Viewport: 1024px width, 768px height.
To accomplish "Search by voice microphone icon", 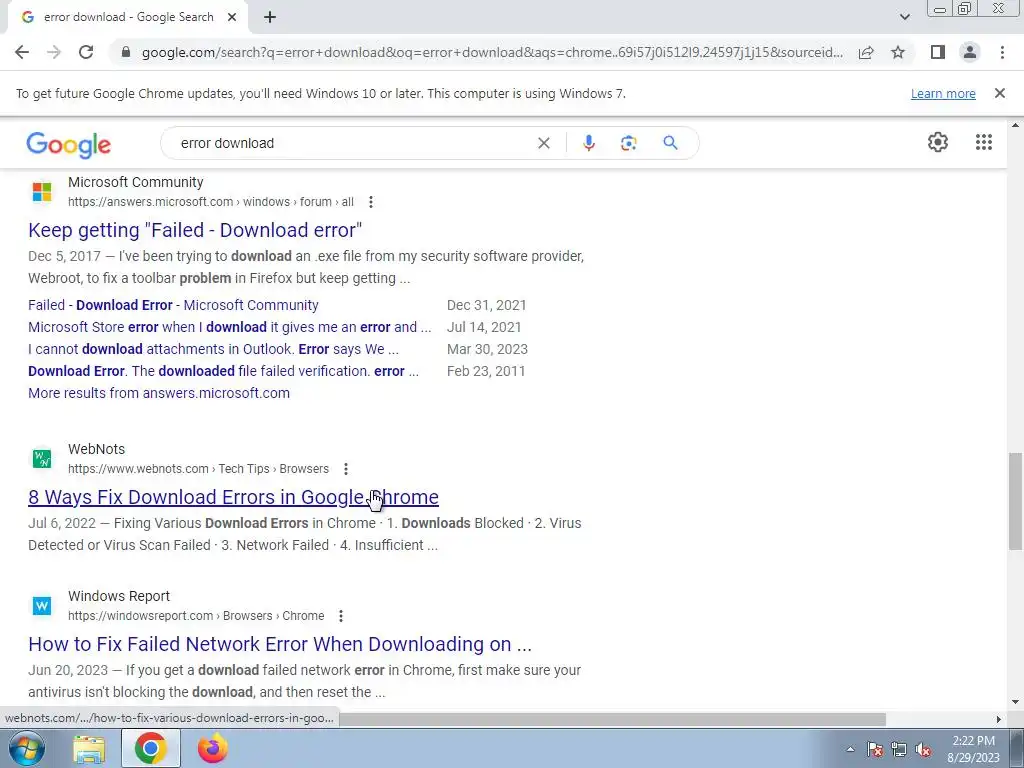I will pos(588,143).
